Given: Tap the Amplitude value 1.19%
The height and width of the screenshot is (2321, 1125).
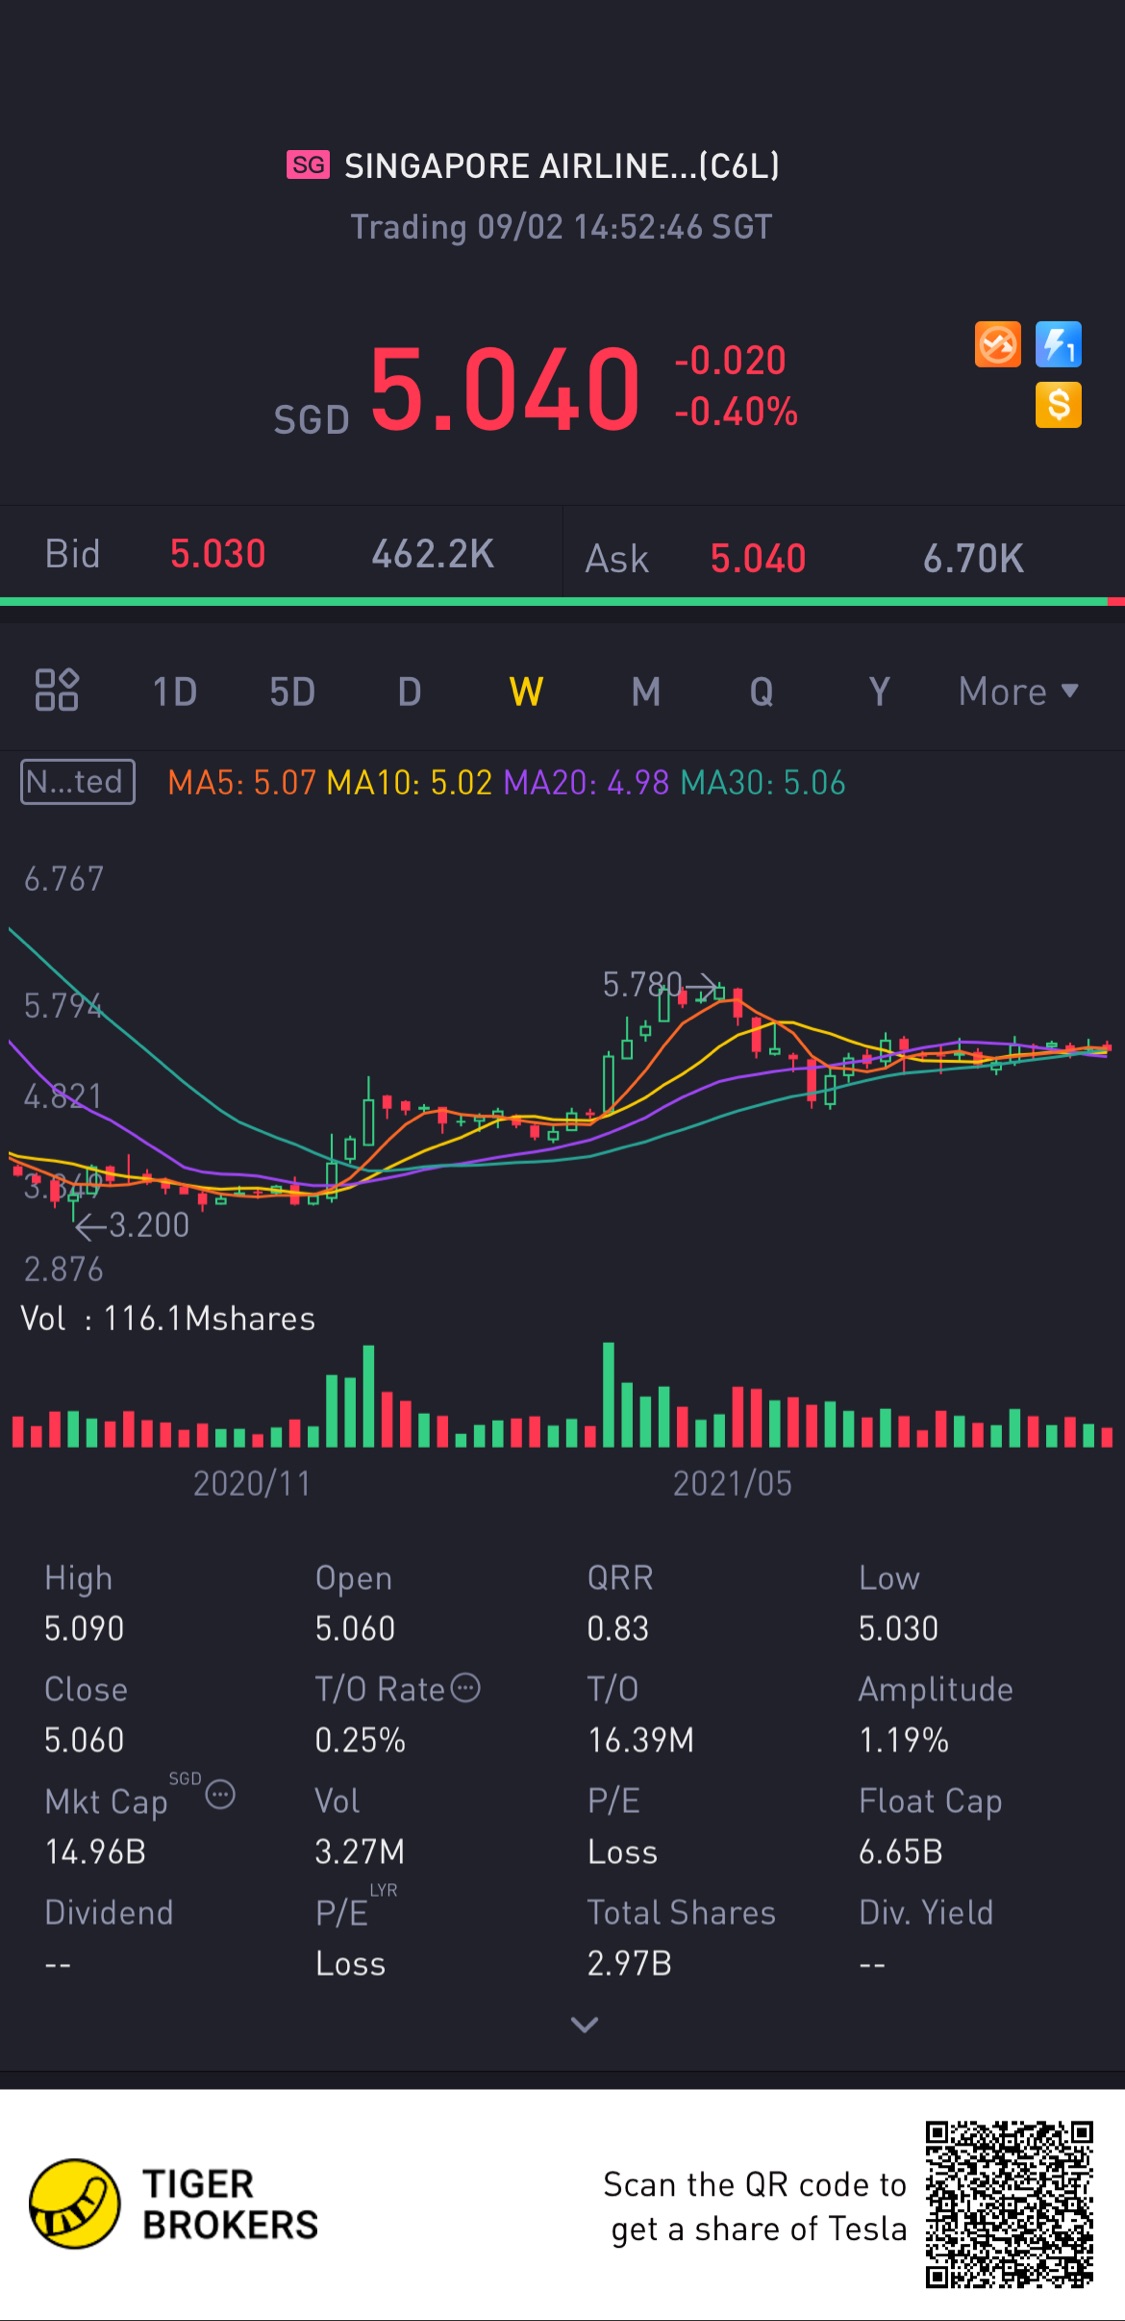Looking at the screenshot, I should [x=904, y=1740].
